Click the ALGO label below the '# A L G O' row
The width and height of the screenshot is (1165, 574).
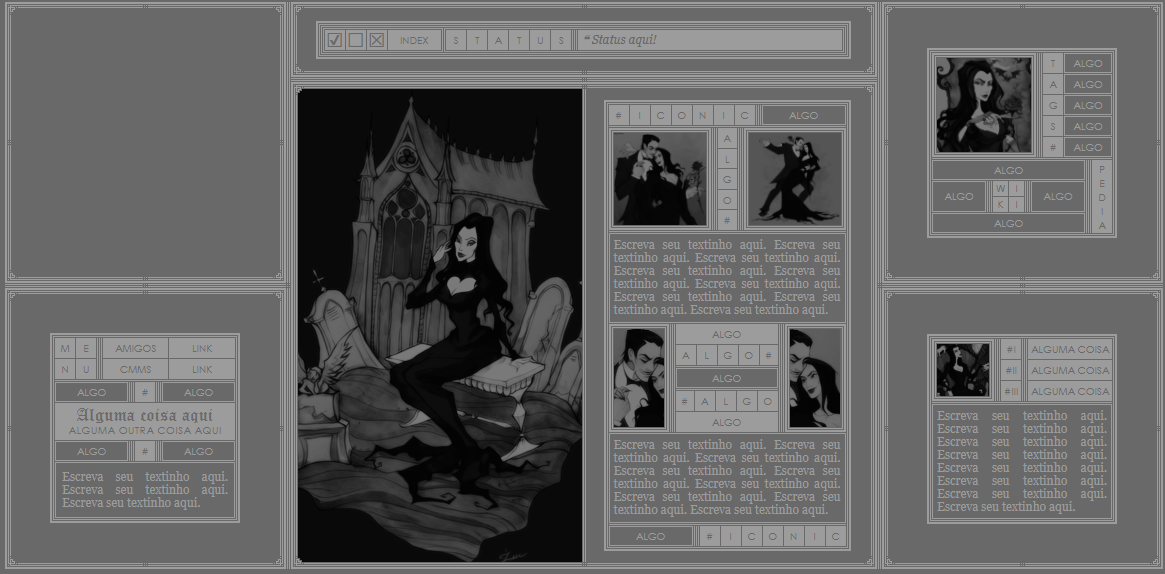[727, 422]
